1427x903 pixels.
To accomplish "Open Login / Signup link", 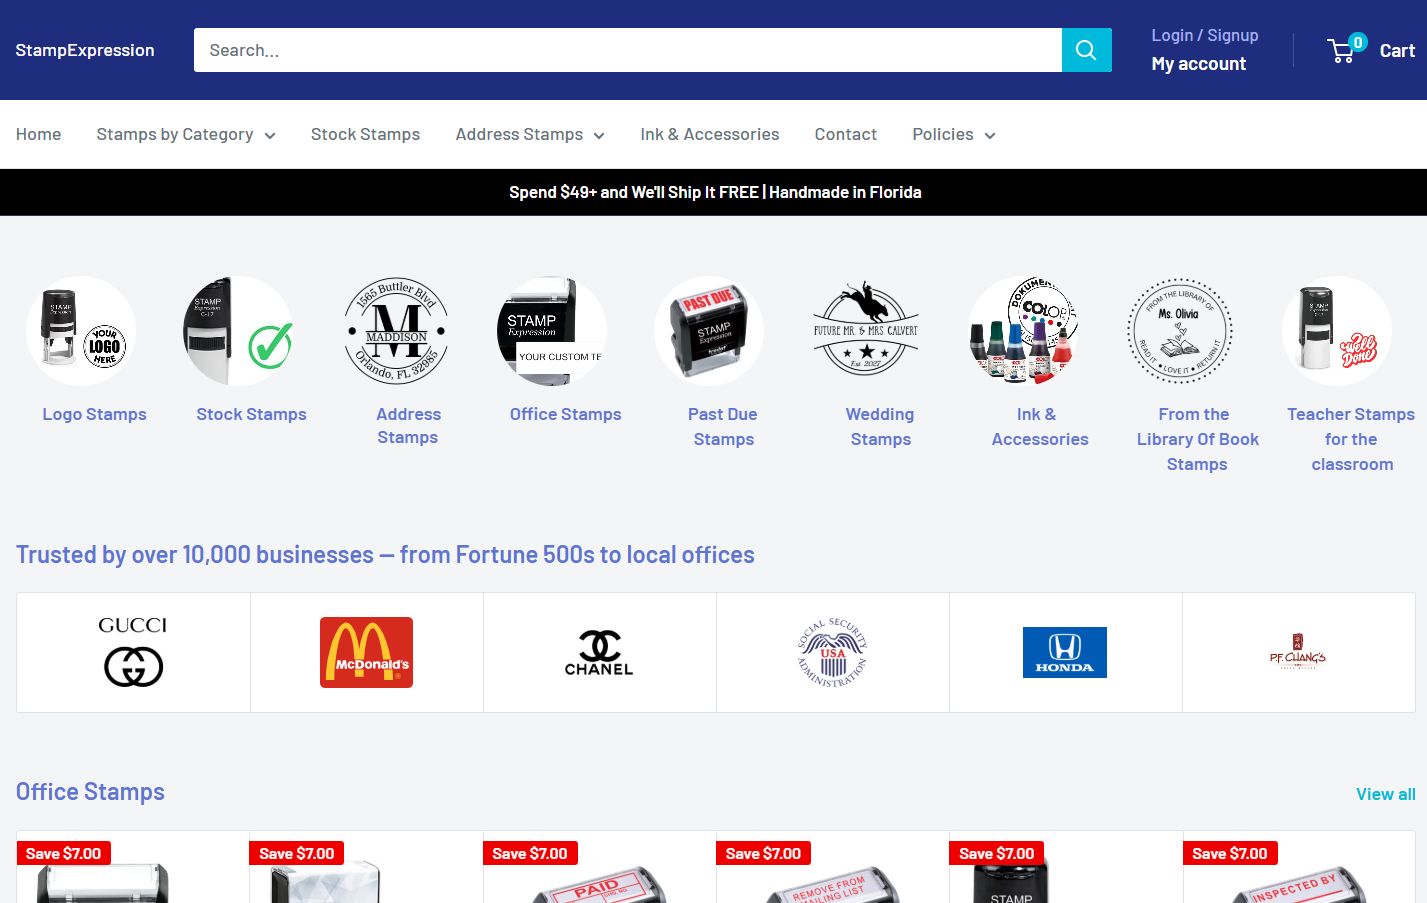I will click(1205, 35).
